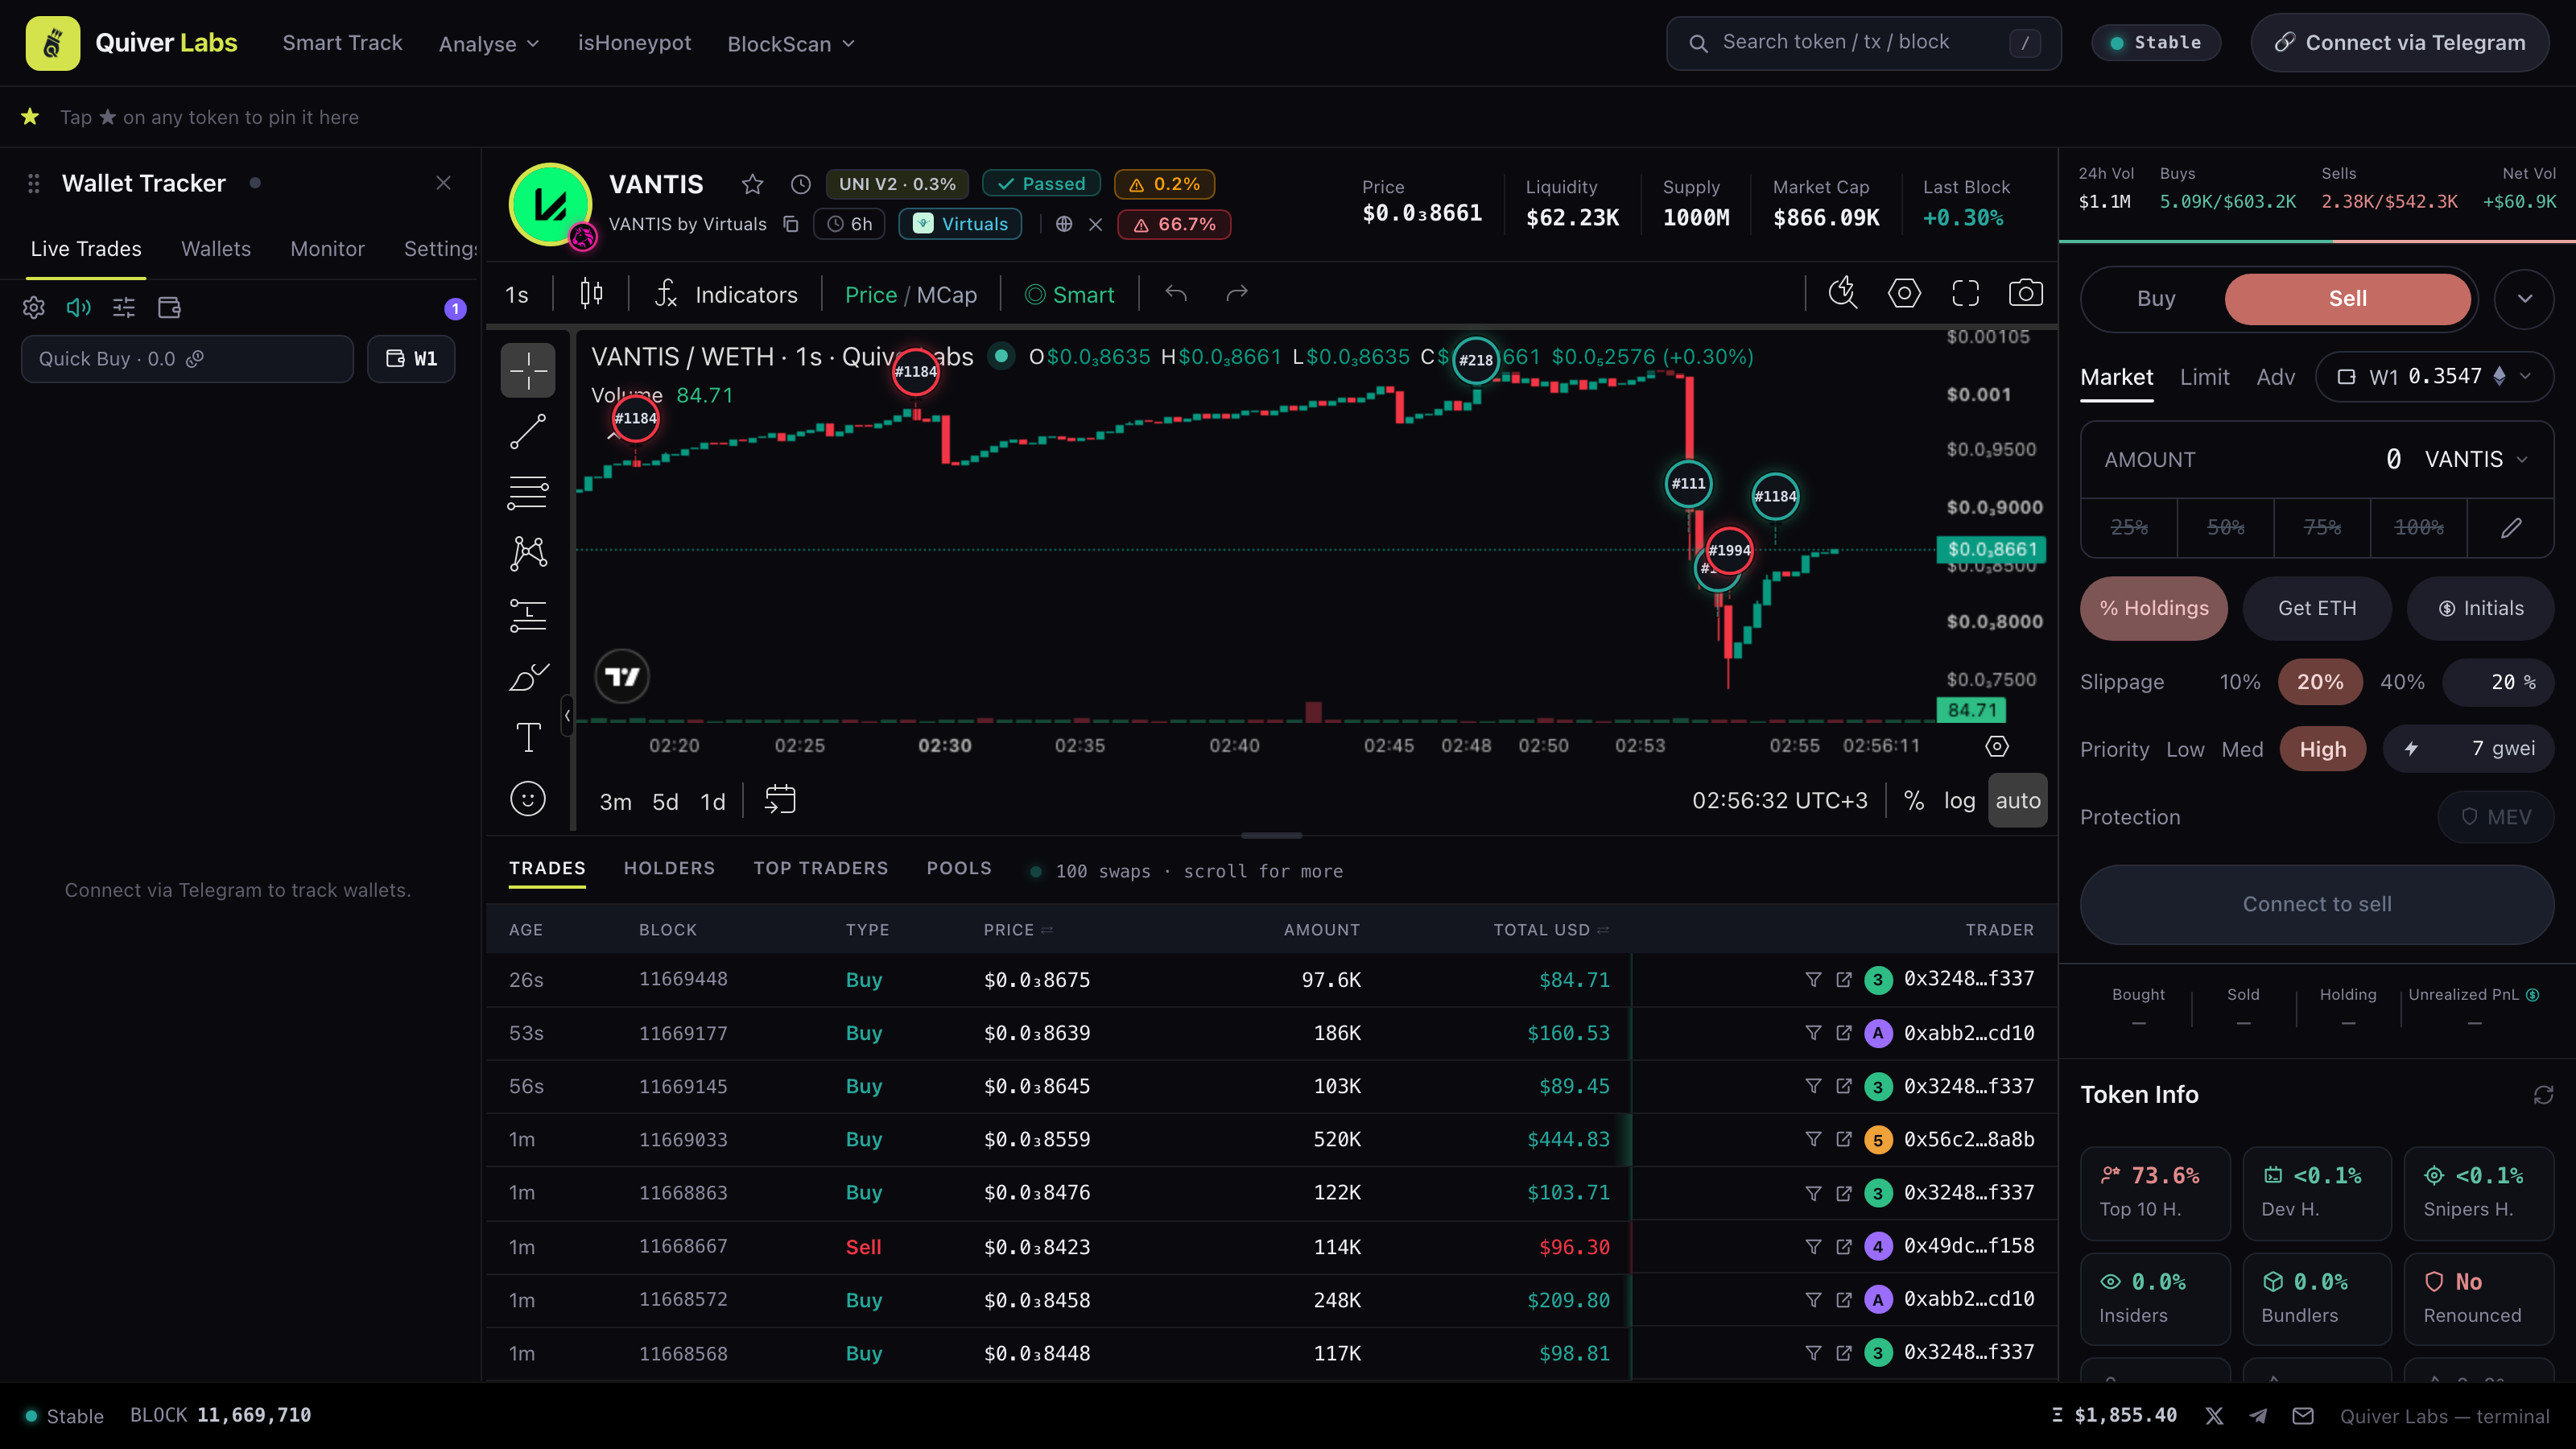
Task: Select the Text annotation tool
Action: [x=528, y=738]
